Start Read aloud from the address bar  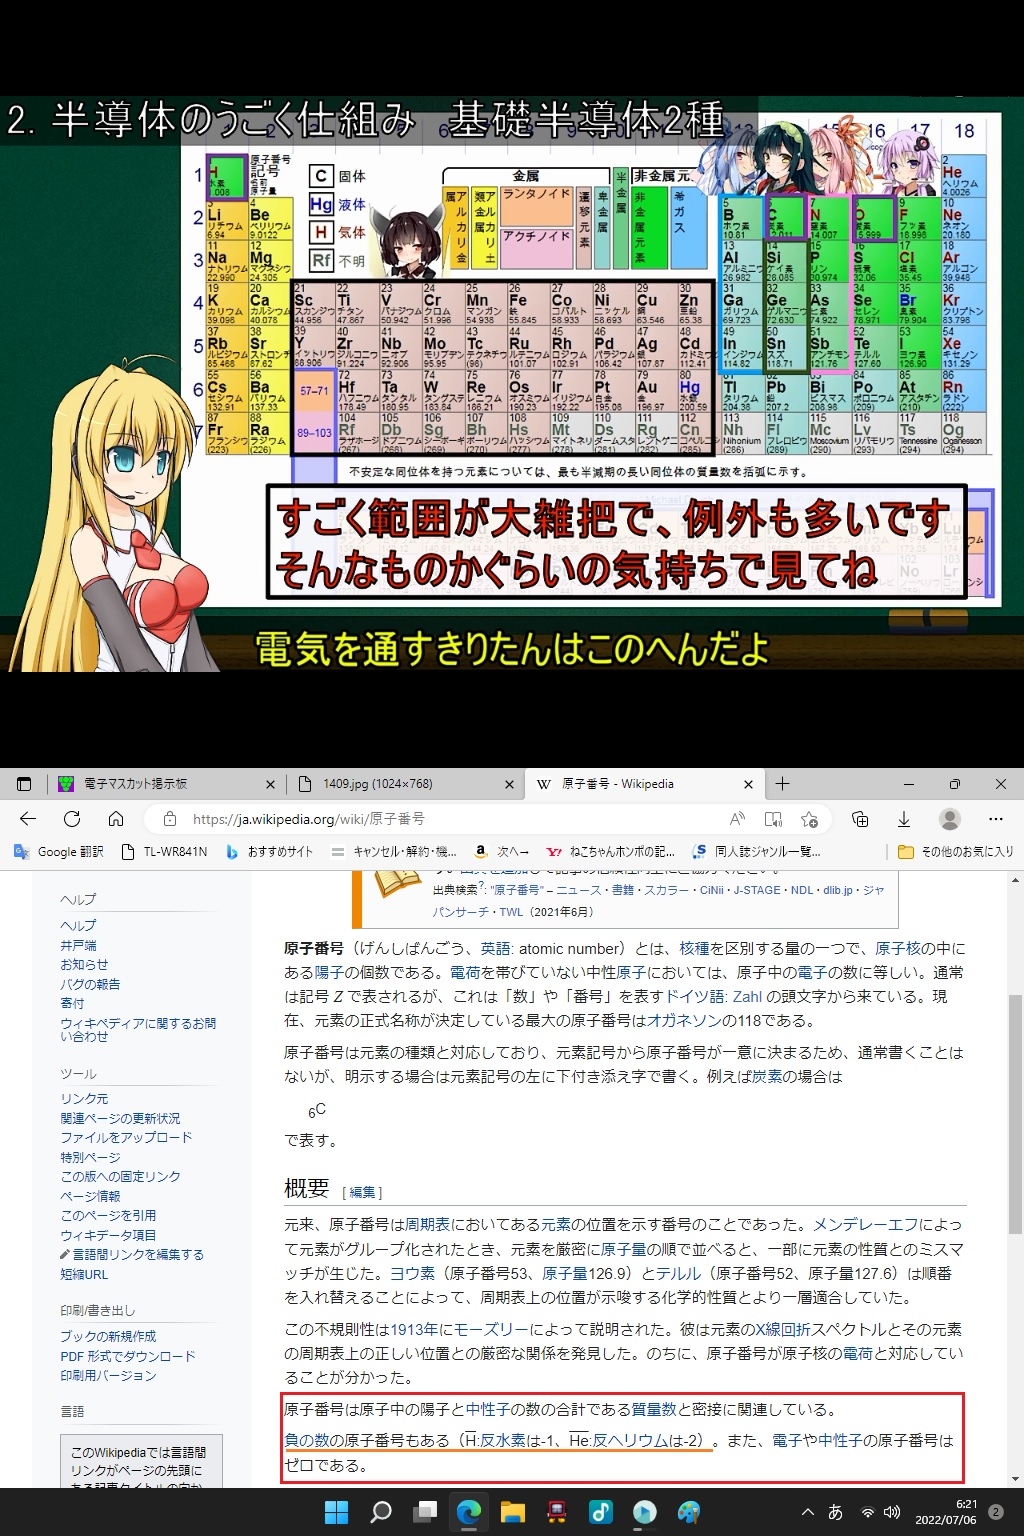(x=737, y=819)
